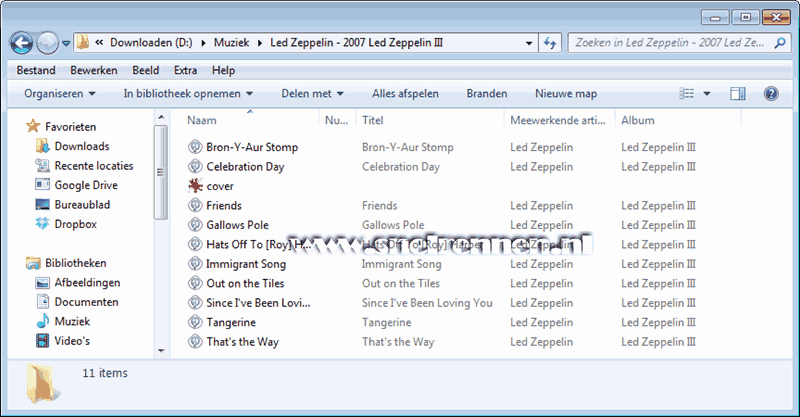
Task: Open the Afbeeldingen library
Action: tap(87, 283)
